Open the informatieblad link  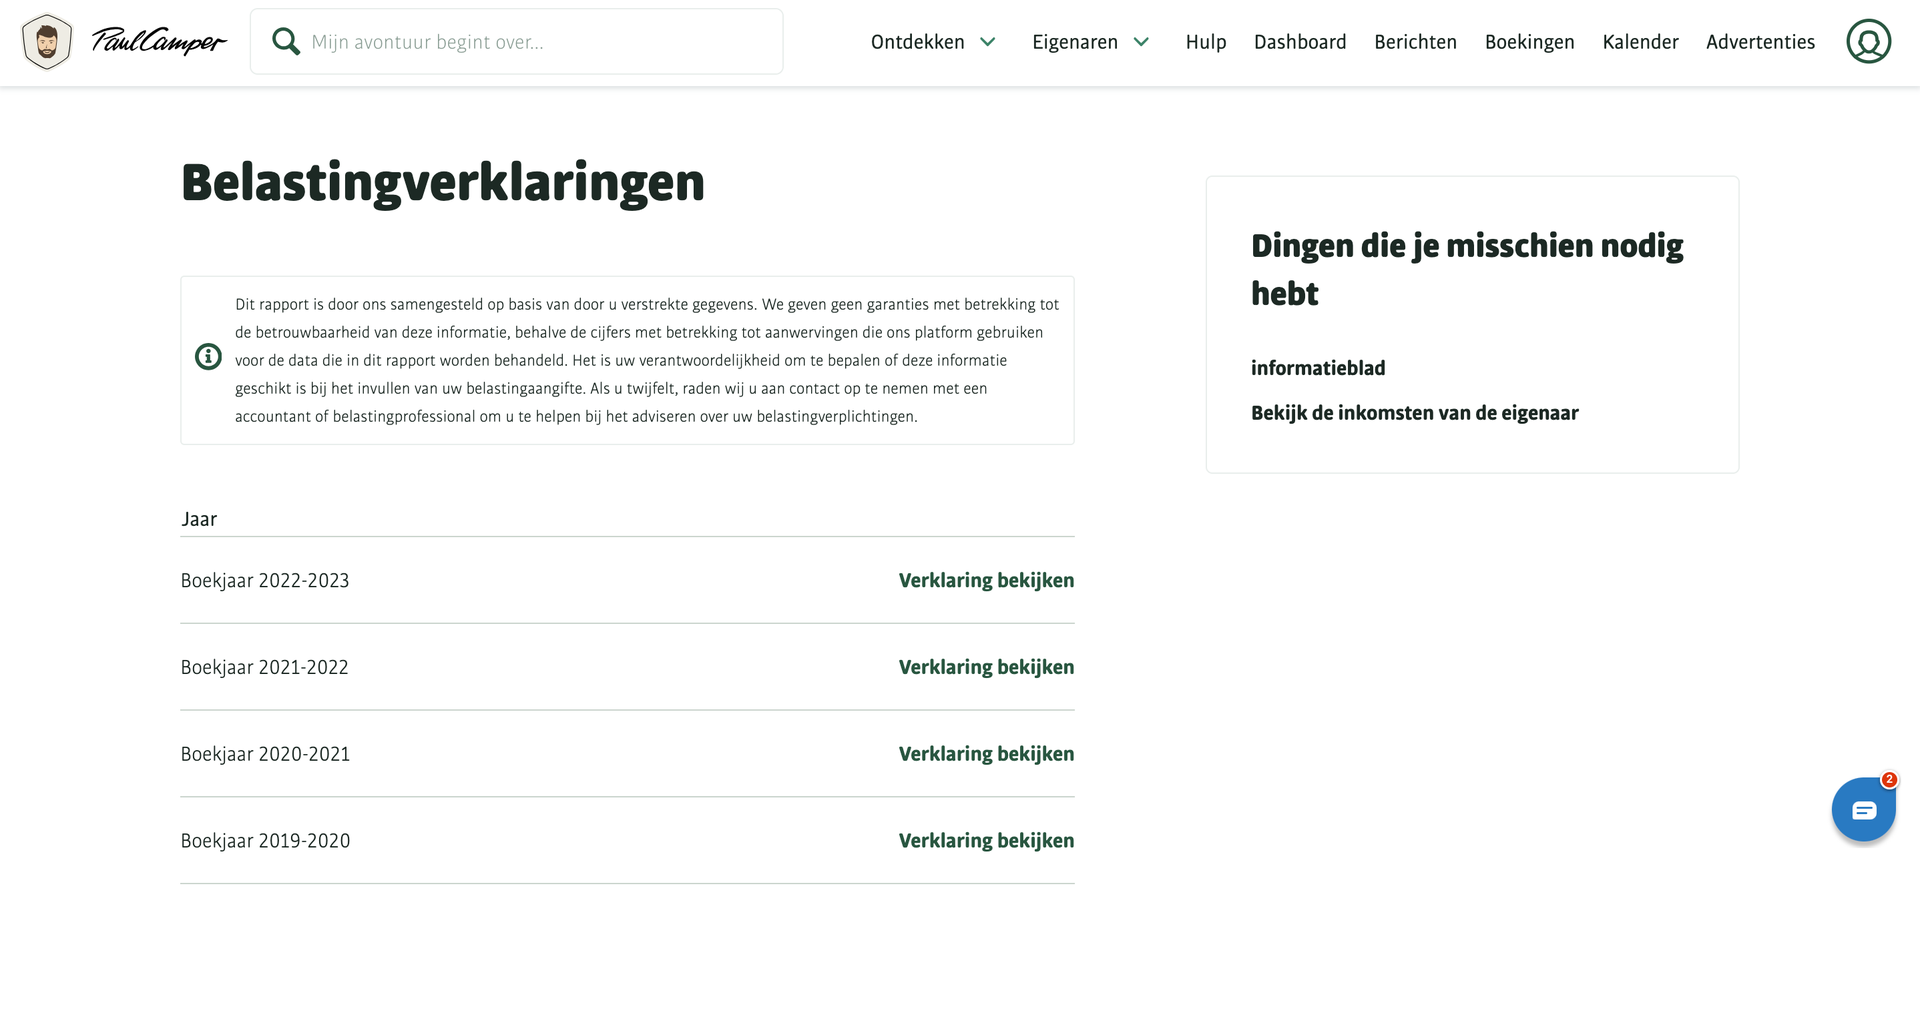pos(1318,368)
